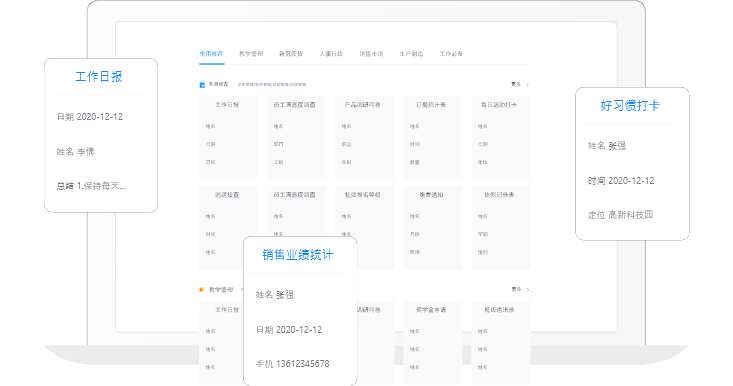This screenshot has height=386, width=733.
Task: Click 日期 2020-12-12 on the floating 工作日报 card
Action: click(90, 117)
